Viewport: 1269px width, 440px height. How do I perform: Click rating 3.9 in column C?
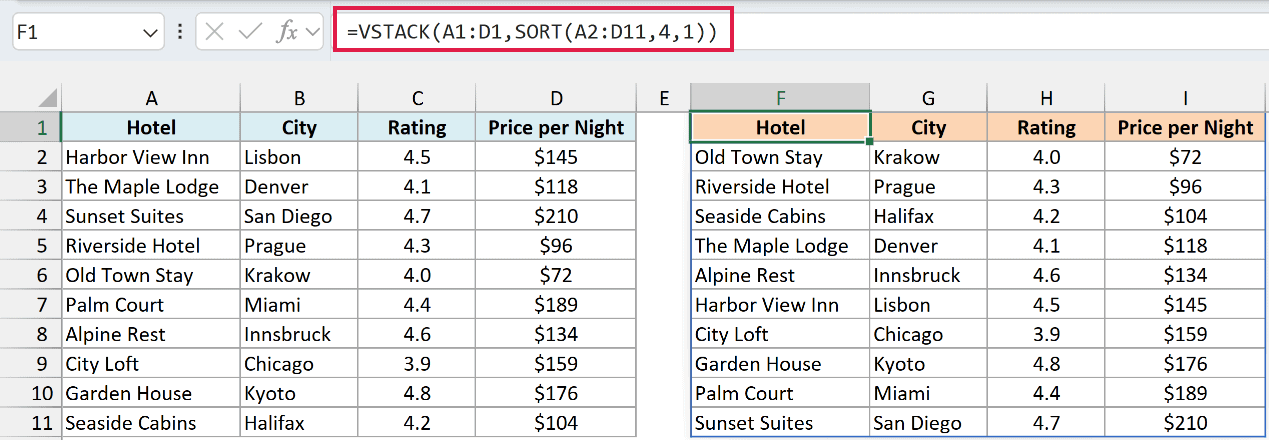[417, 364]
